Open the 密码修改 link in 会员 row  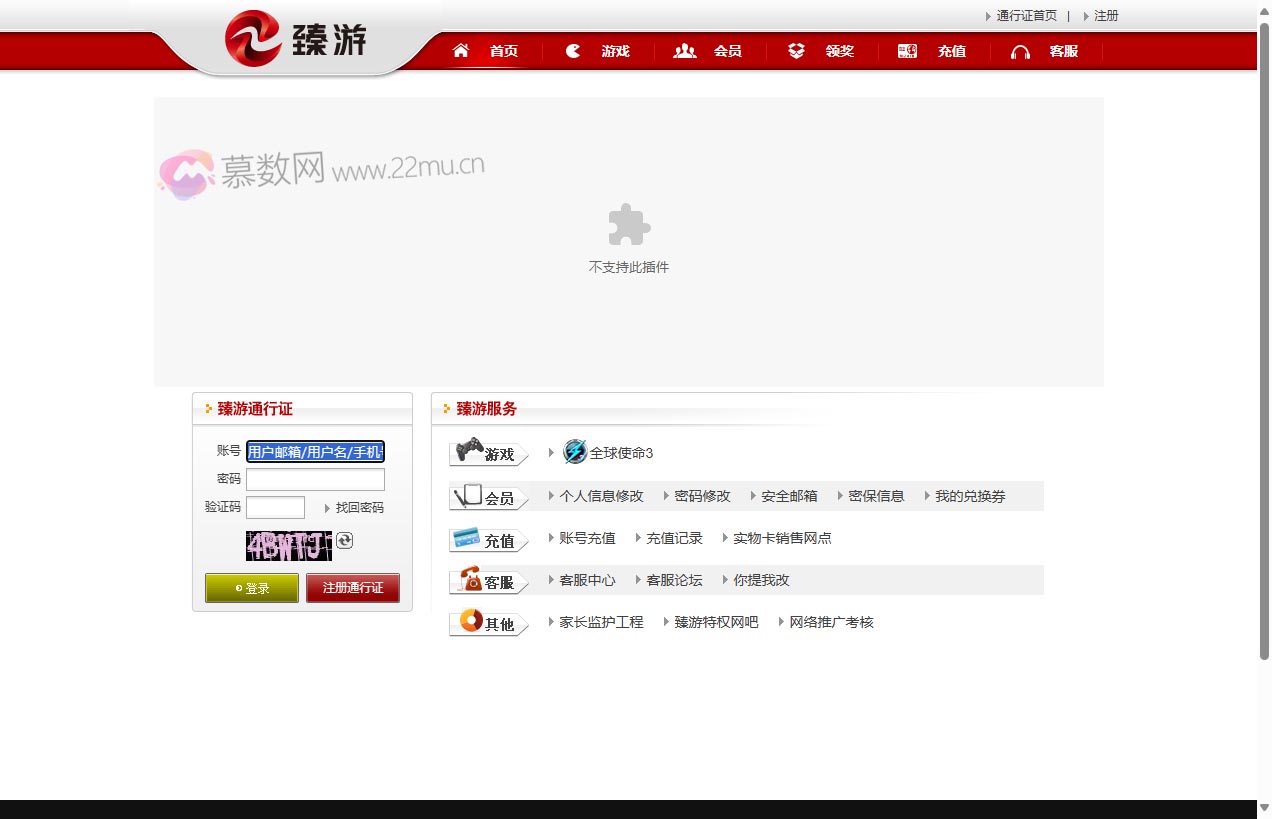pos(702,495)
